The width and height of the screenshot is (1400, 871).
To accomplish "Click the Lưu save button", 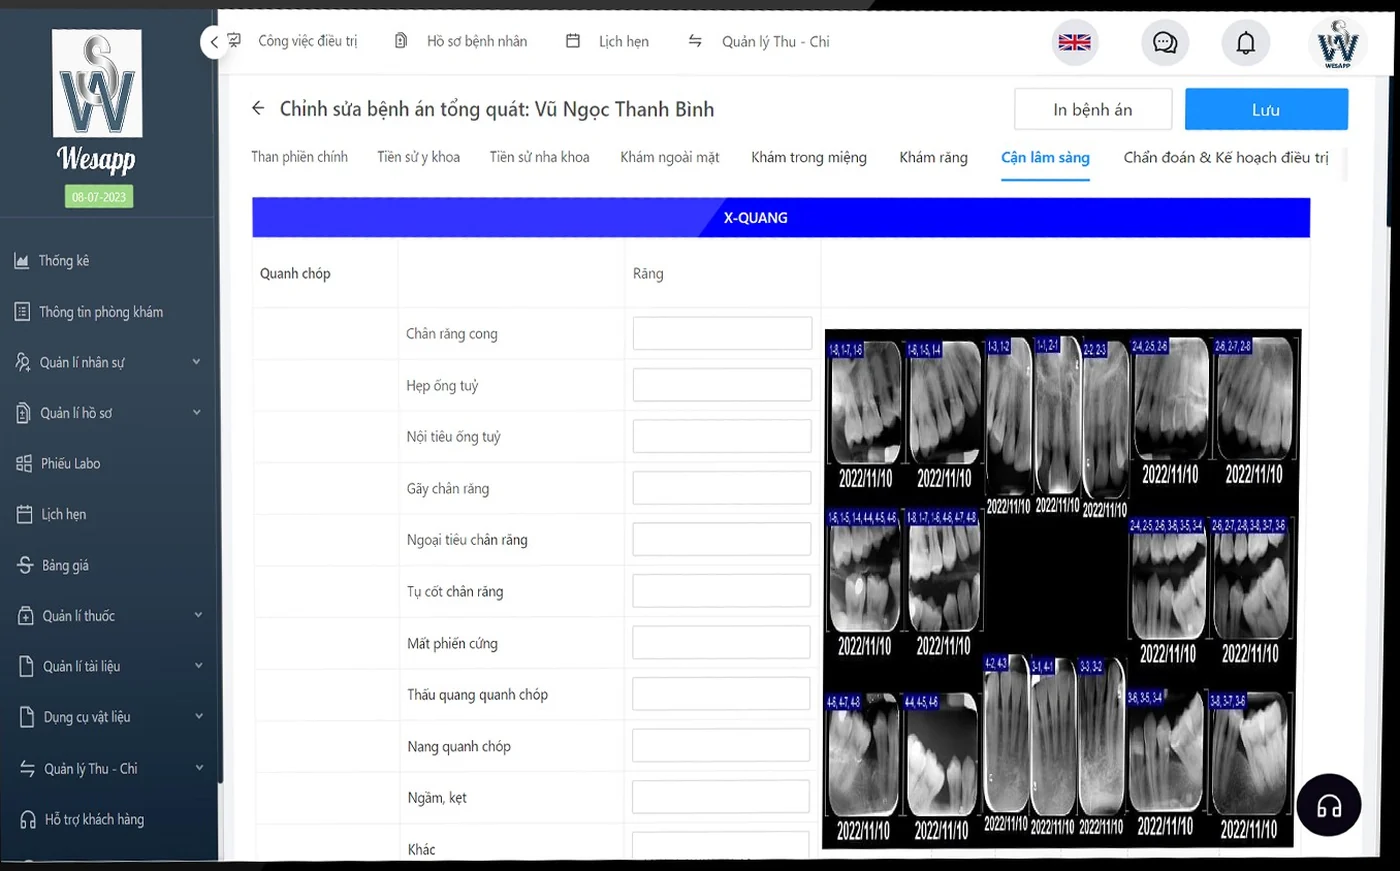I will 1266,109.
